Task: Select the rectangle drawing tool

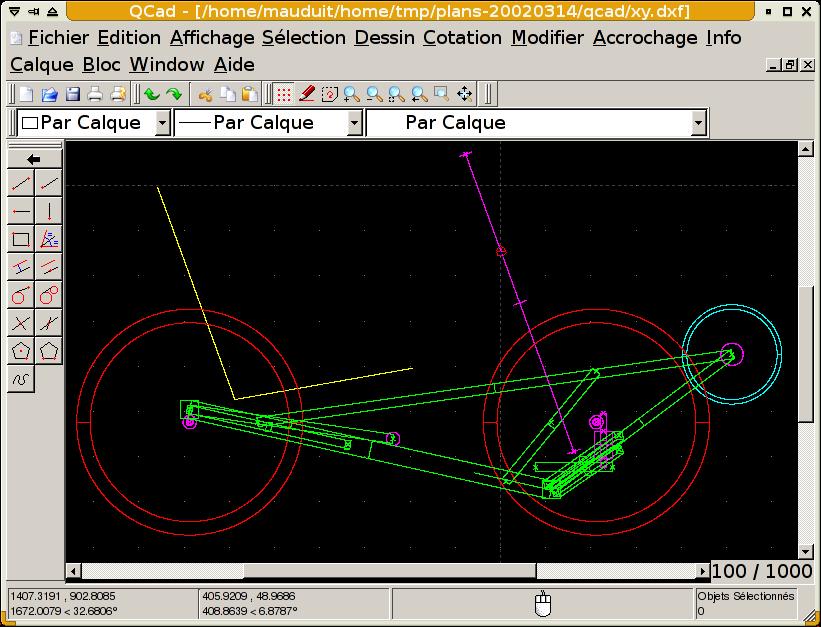Action: [21, 239]
